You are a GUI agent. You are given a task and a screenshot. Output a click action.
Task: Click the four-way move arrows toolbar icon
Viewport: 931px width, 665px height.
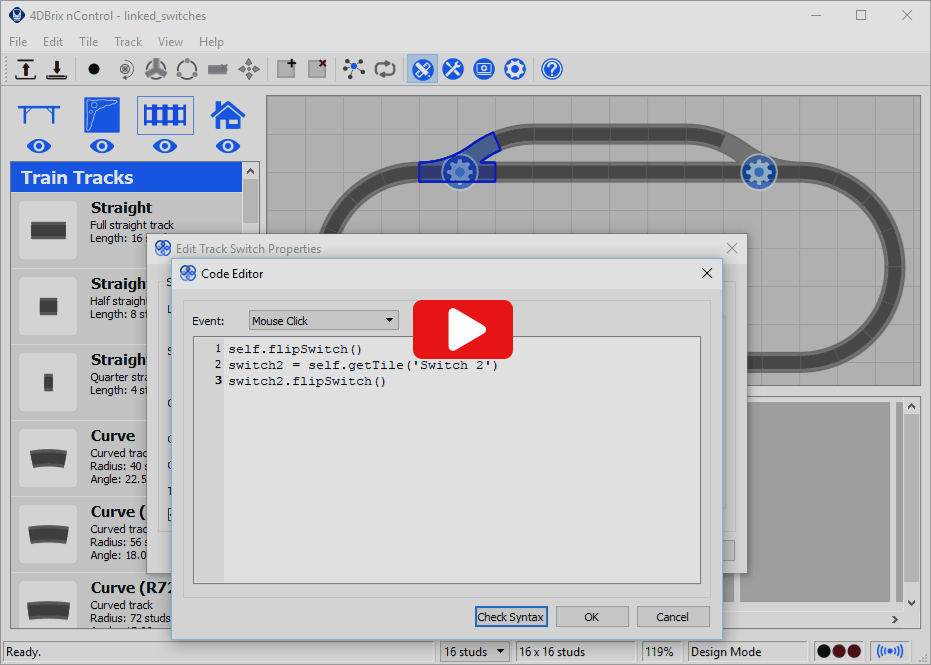tap(249, 69)
